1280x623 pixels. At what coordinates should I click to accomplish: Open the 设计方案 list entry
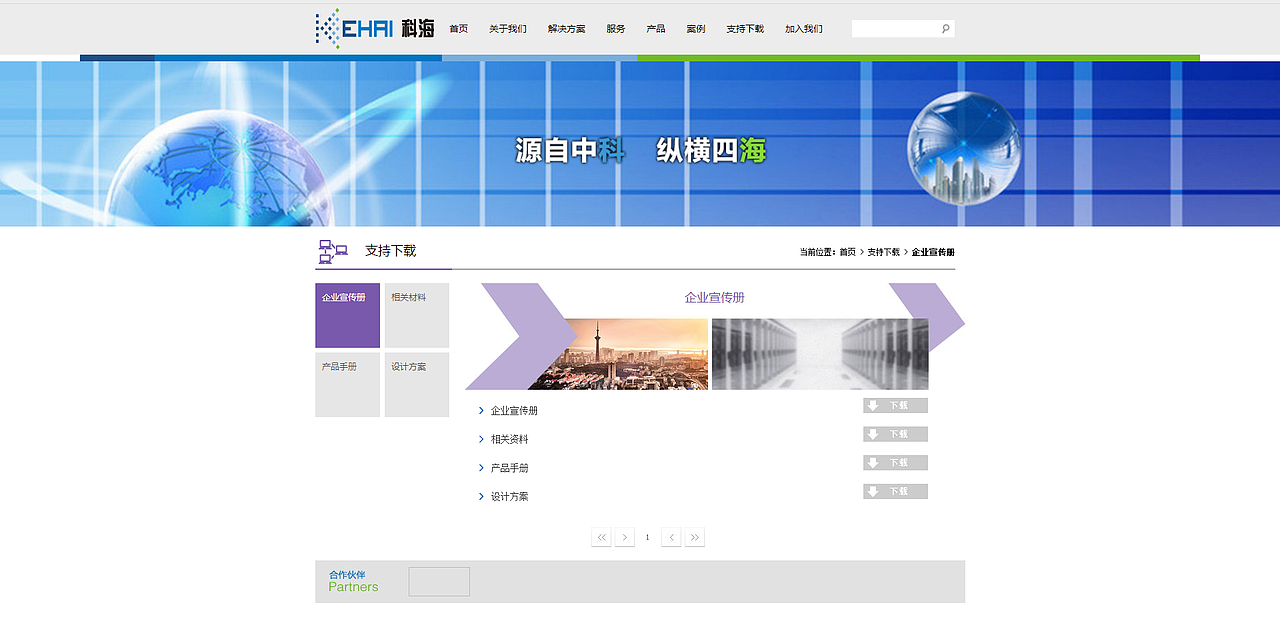(509, 497)
